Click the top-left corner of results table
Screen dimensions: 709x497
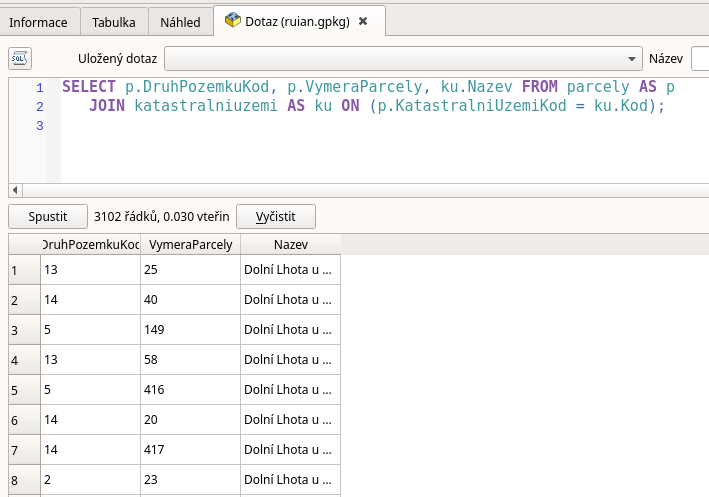tap(24, 245)
